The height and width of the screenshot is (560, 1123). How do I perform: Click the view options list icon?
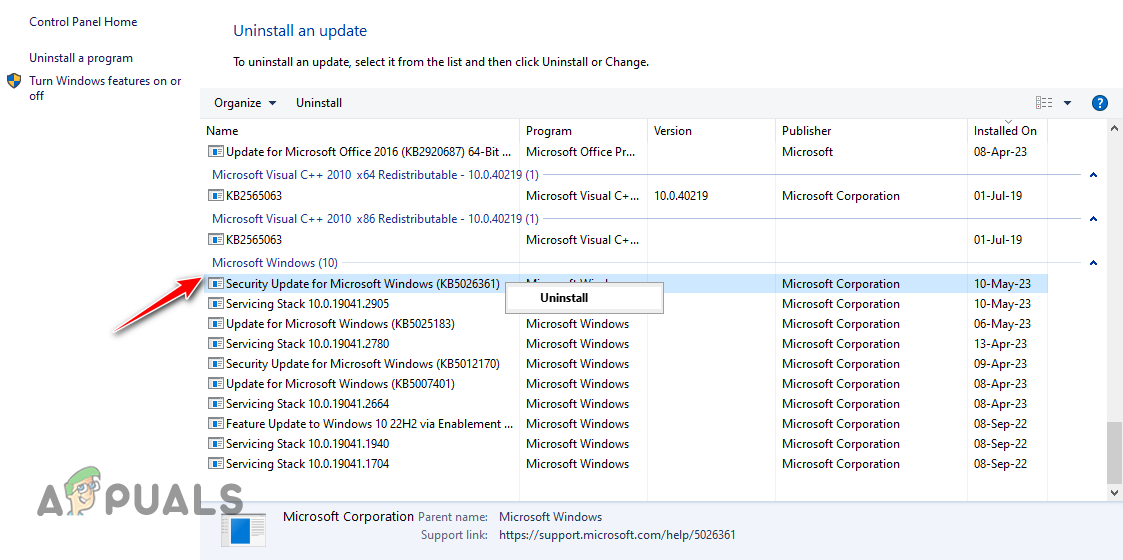coord(1044,102)
